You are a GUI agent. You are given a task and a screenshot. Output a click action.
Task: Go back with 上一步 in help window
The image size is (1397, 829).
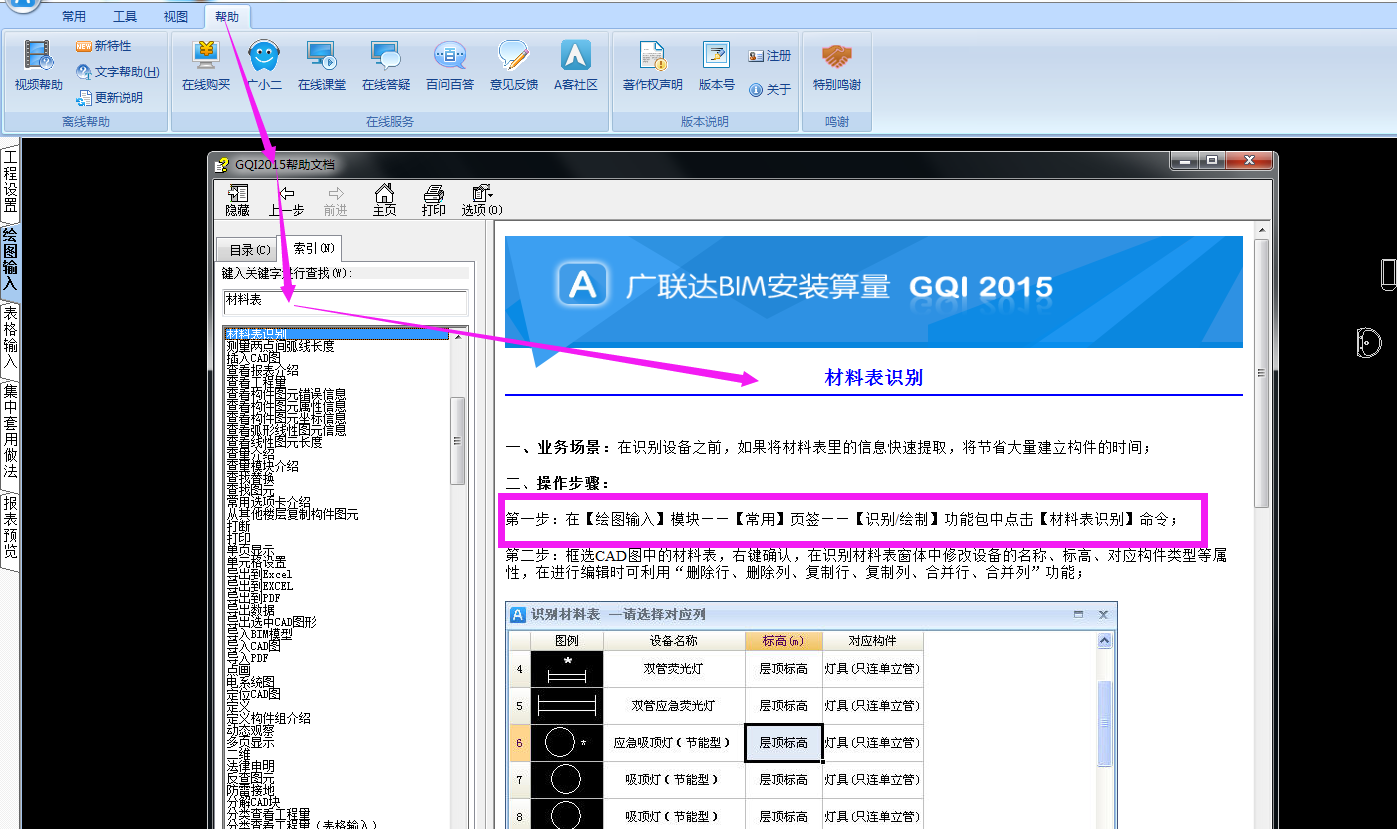click(x=286, y=200)
